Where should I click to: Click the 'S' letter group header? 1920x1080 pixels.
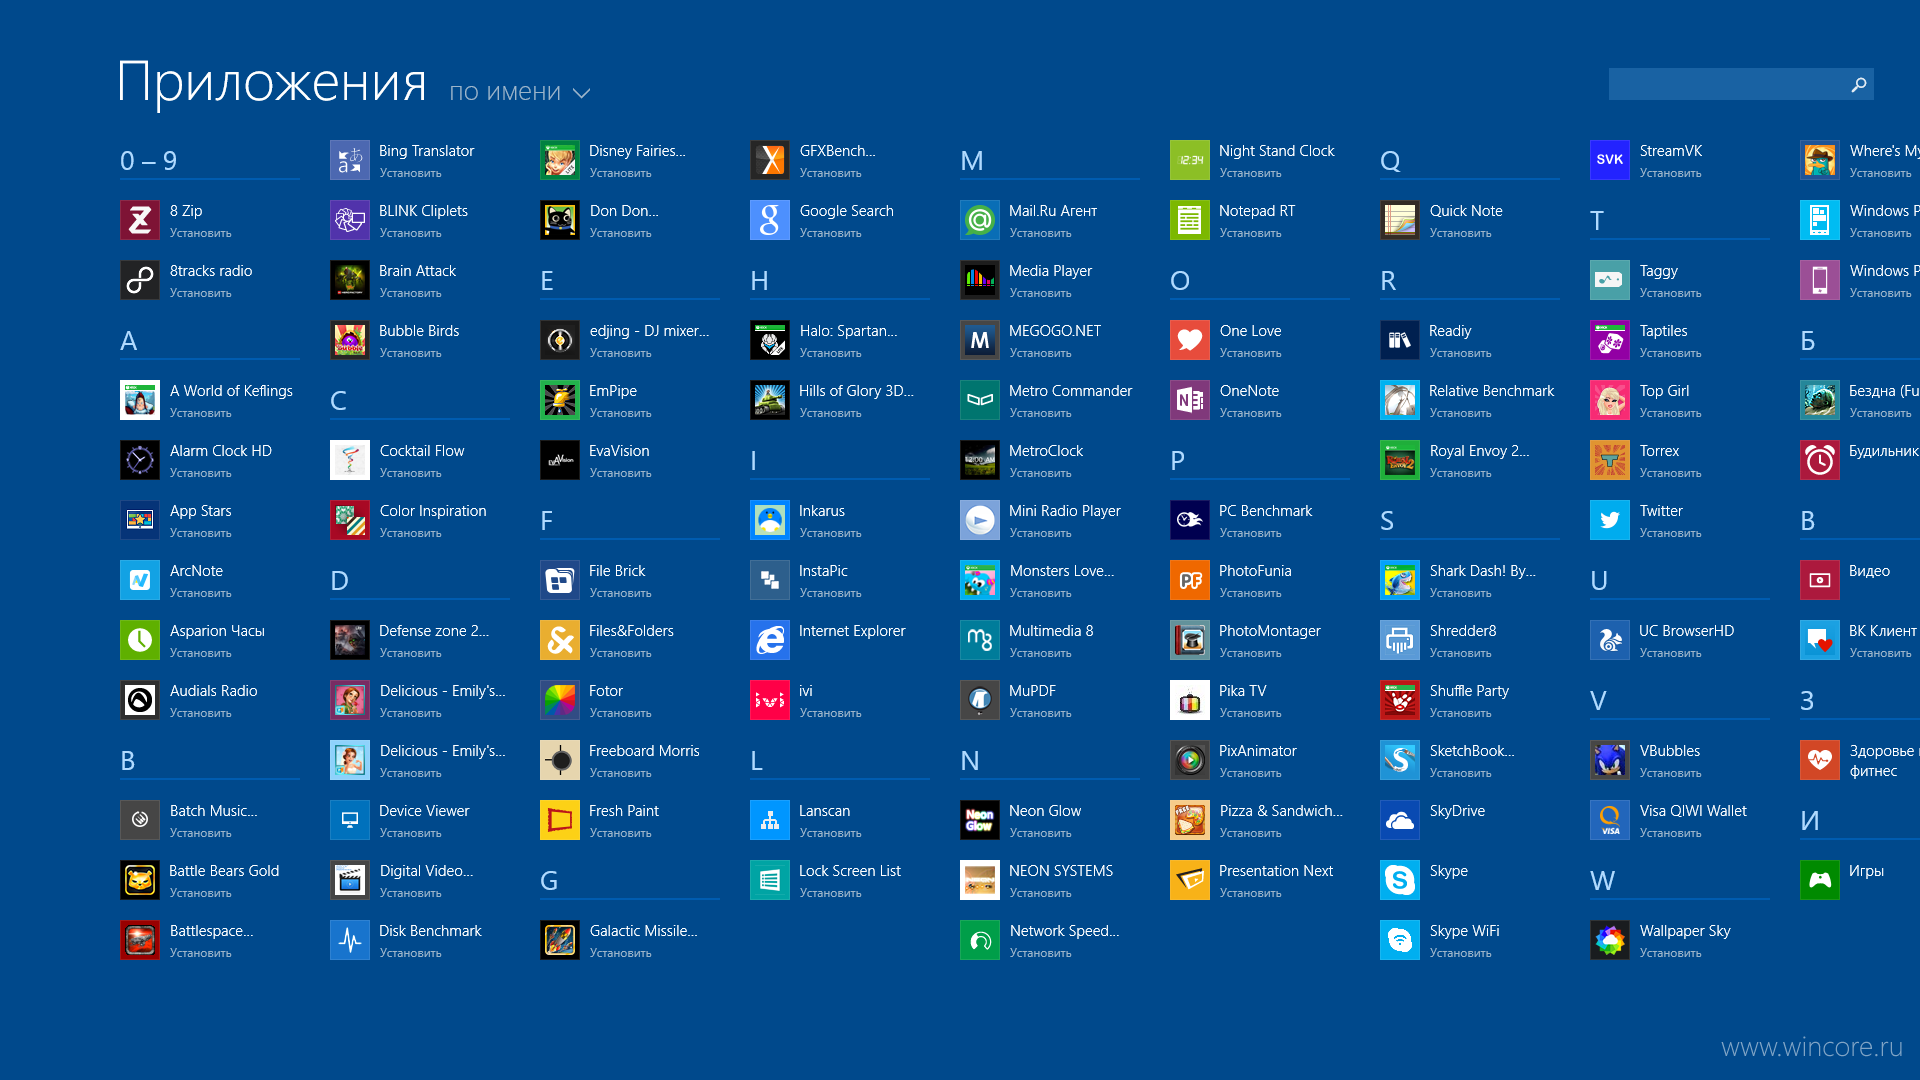pos(1387,521)
